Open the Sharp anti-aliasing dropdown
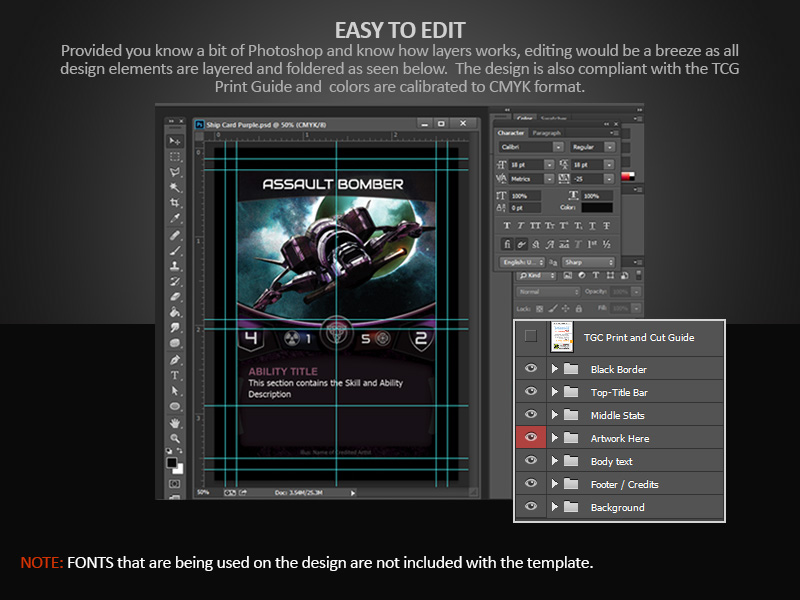This screenshot has width=800, height=600. (588, 262)
